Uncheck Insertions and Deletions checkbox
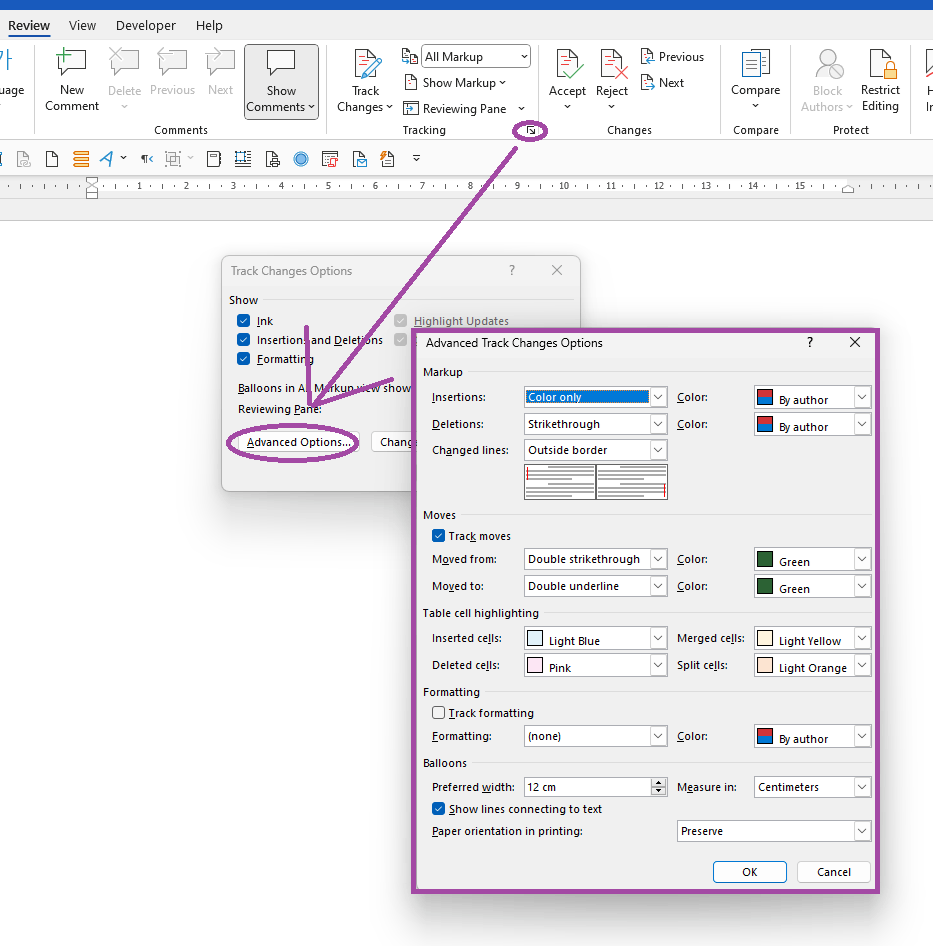This screenshot has height=946, width=933. 243,340
